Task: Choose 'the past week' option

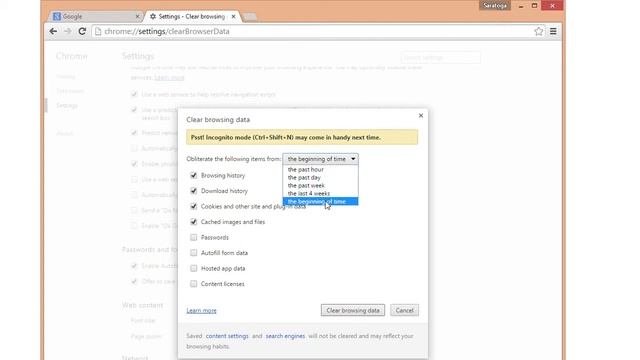Action: [x=320, y=185]
